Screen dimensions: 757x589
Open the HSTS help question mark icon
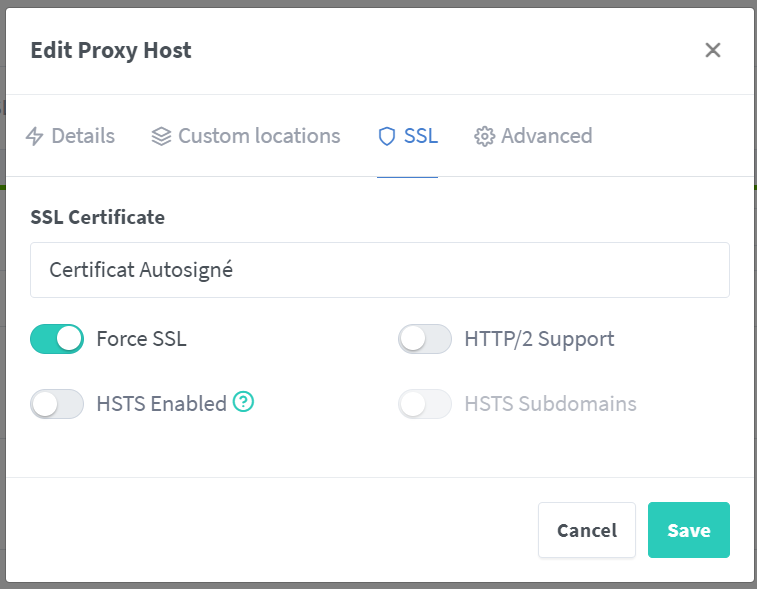pyautogui.click(x=243, y=402)
